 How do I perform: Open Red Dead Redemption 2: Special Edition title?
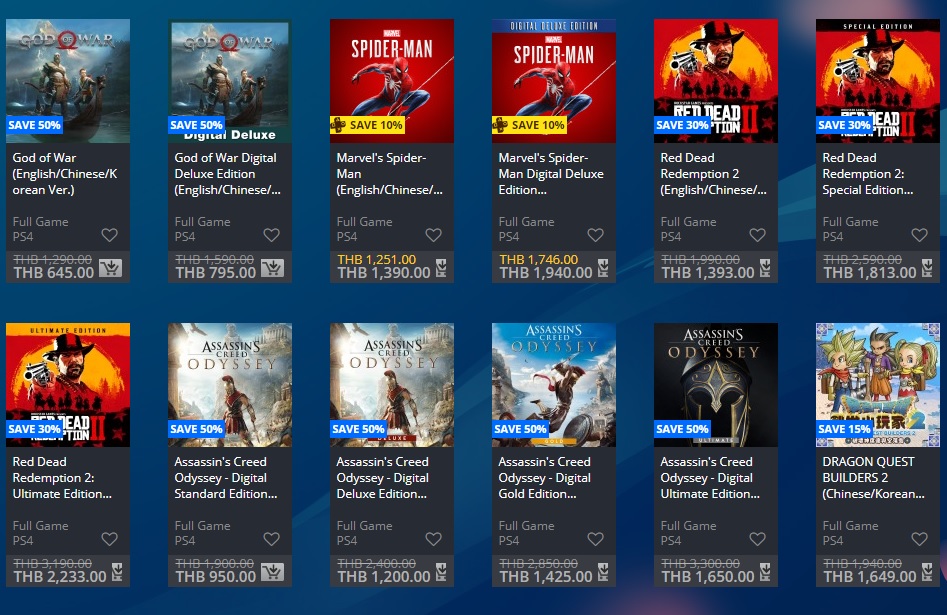point(868,174)
